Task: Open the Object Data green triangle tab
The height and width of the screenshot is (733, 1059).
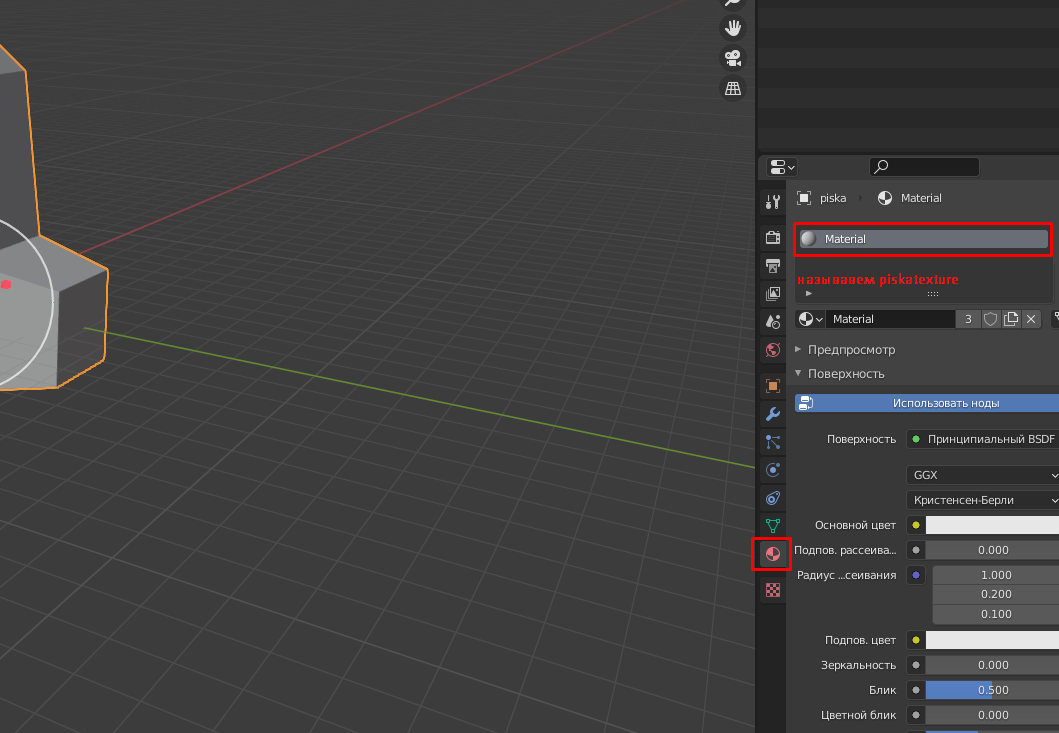Action: (x=772, y=525)
